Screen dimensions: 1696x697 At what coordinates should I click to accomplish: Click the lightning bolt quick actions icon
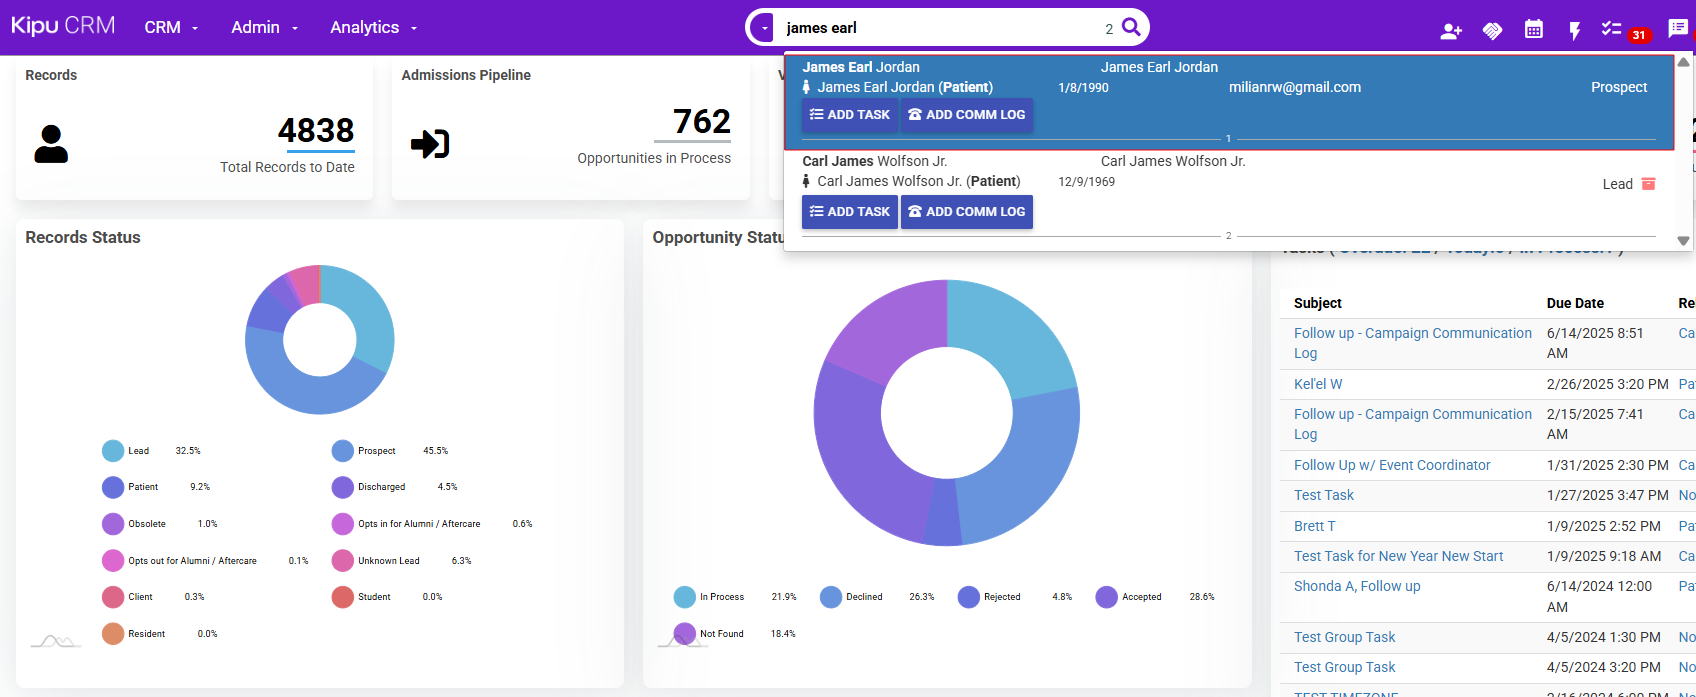click(x=1574, y=31)
